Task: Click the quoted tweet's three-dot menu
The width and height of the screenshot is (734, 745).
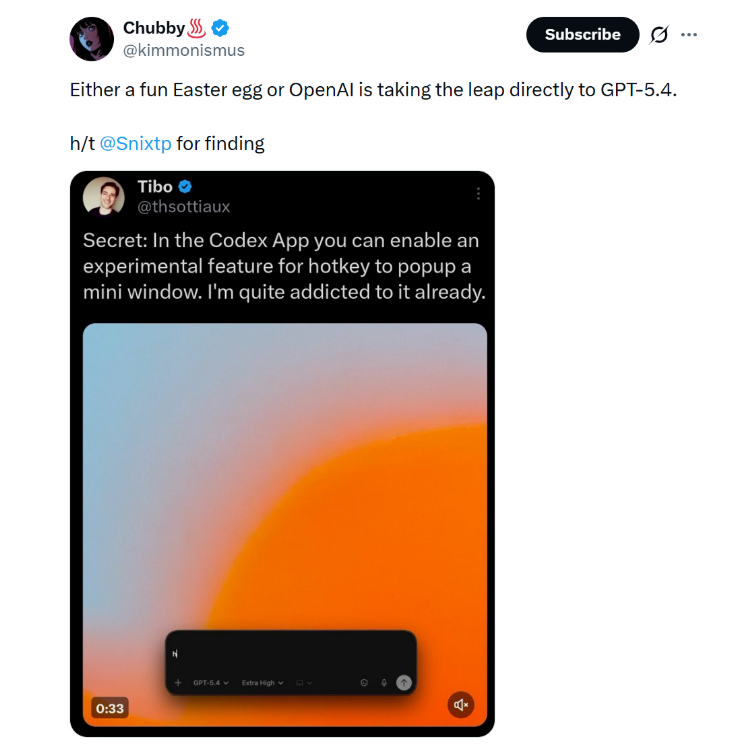Action: [478, 193]
